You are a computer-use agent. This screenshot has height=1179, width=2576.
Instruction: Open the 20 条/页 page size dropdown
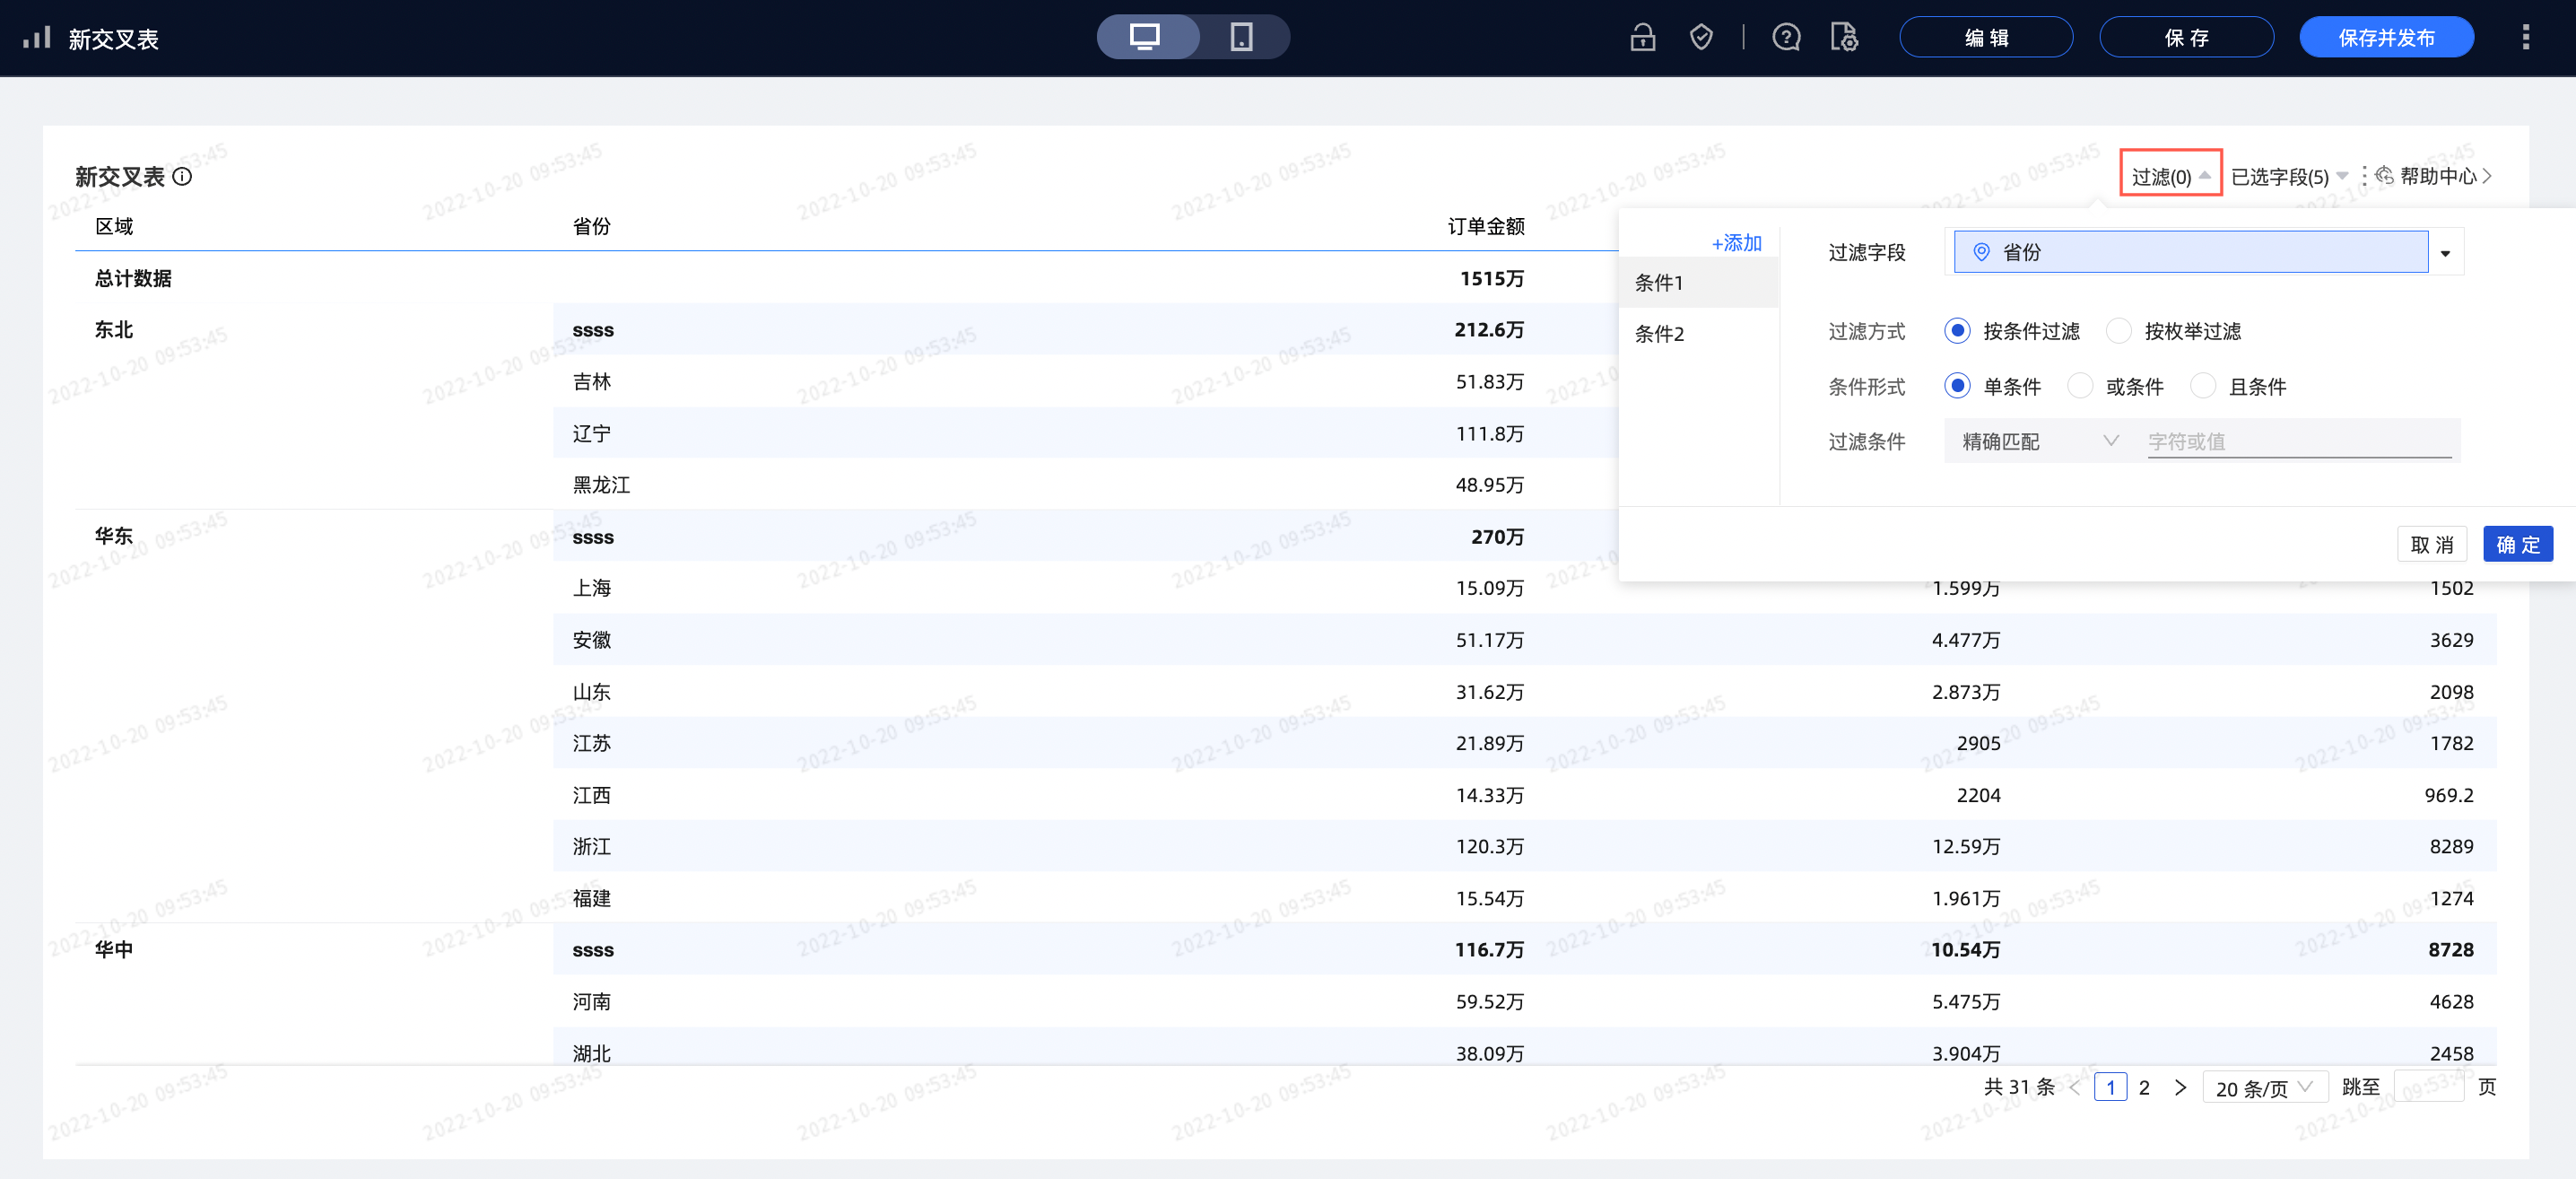[2264, 1088]
